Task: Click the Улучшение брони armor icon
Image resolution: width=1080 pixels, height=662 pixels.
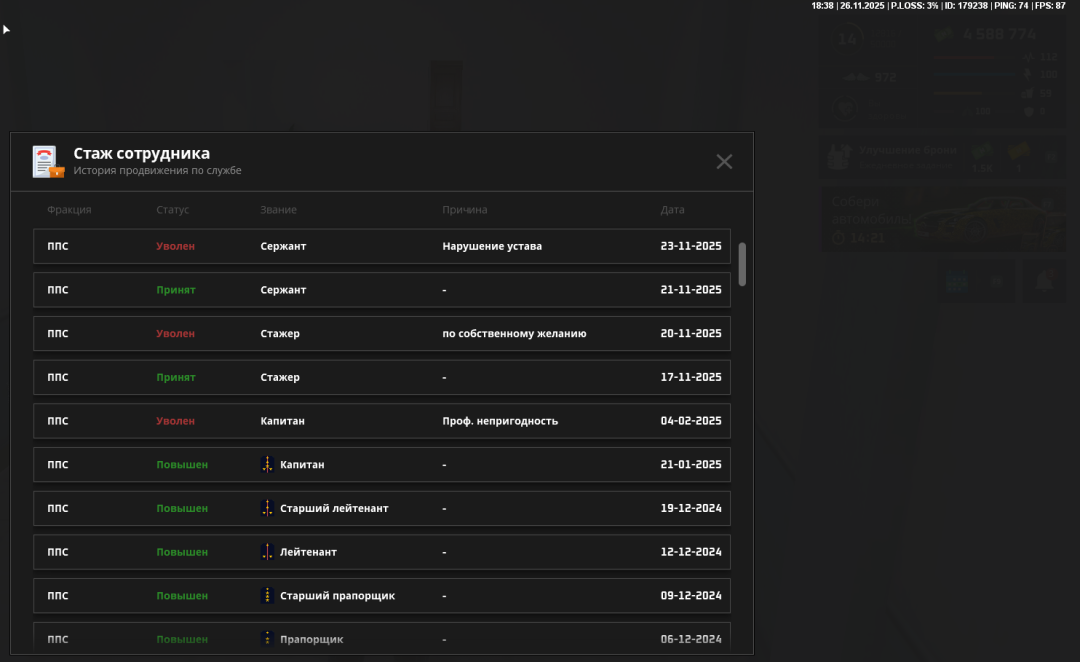Action: pyautogui.click(x=838, y=157)
